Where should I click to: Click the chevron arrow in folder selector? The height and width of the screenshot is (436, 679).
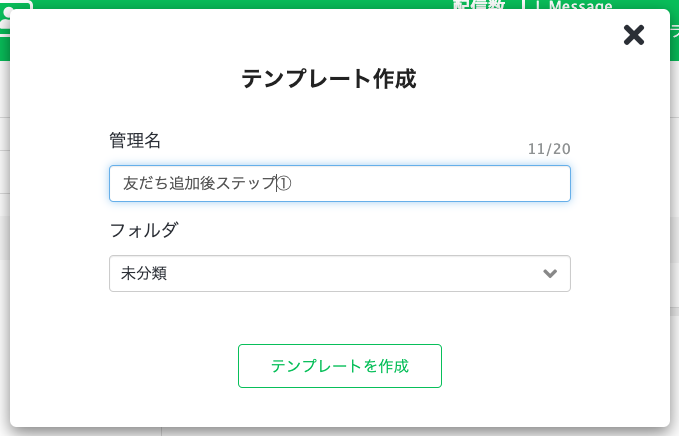[x=550, y=273]
